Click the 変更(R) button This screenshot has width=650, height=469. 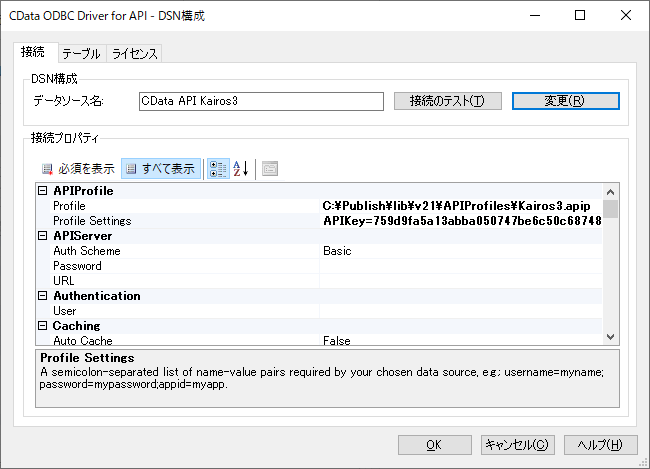[565, 101]
